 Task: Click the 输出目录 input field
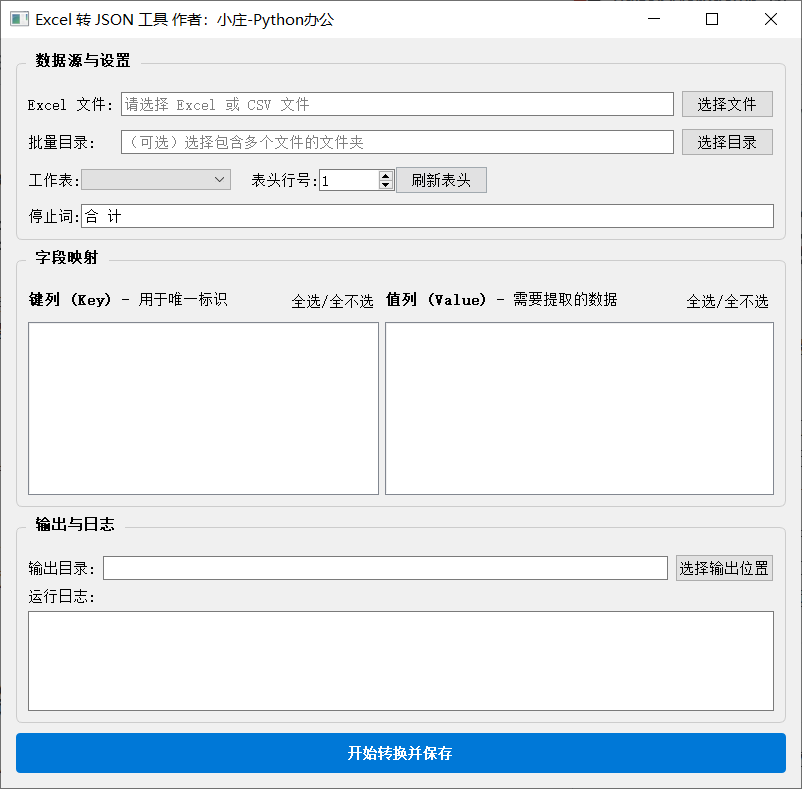click(385, 568)
